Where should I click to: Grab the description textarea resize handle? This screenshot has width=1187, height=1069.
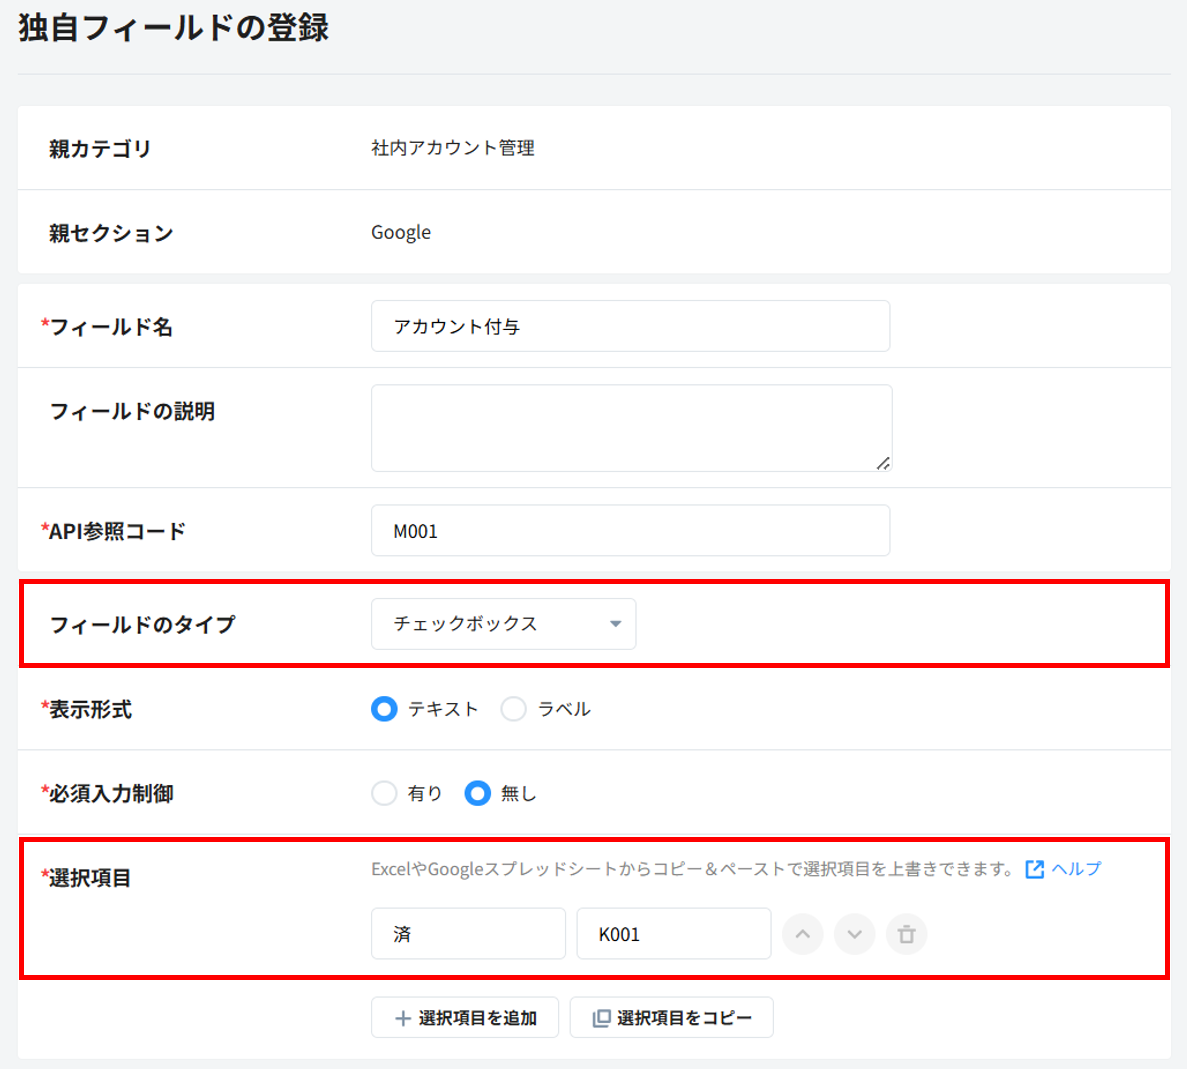882,463
